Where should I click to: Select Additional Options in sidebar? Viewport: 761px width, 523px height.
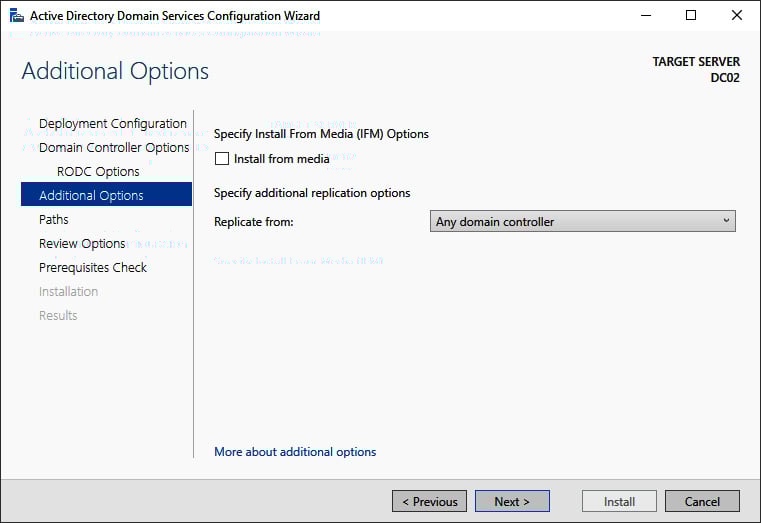click(106, 195)
